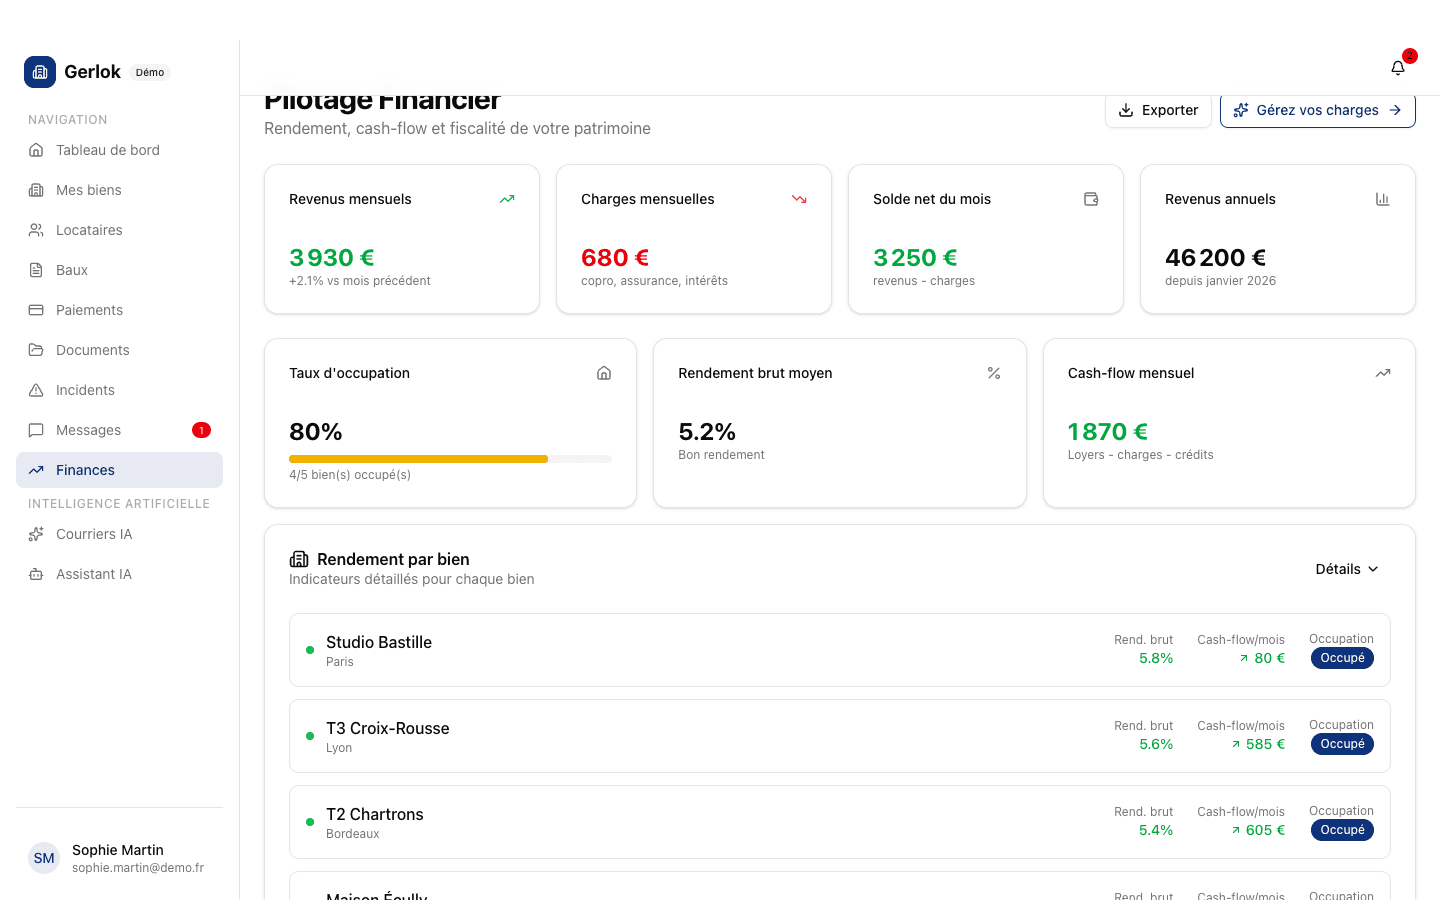Image resolution: width=1440 pixels, height=900 pixels.
Task: Click the occupancy rate progress bar
Action: (450, 459)
